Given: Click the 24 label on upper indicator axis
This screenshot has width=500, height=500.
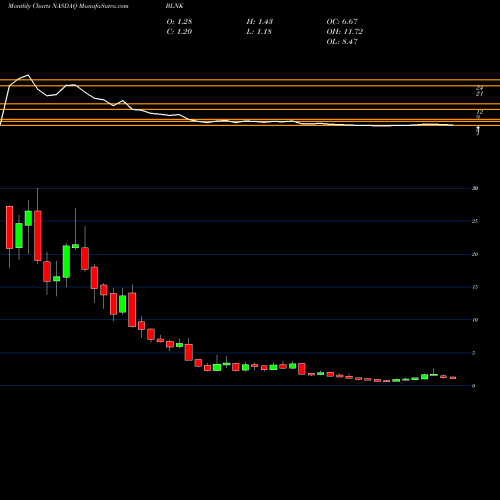Looking at the screenshot, I should [479, 88].
